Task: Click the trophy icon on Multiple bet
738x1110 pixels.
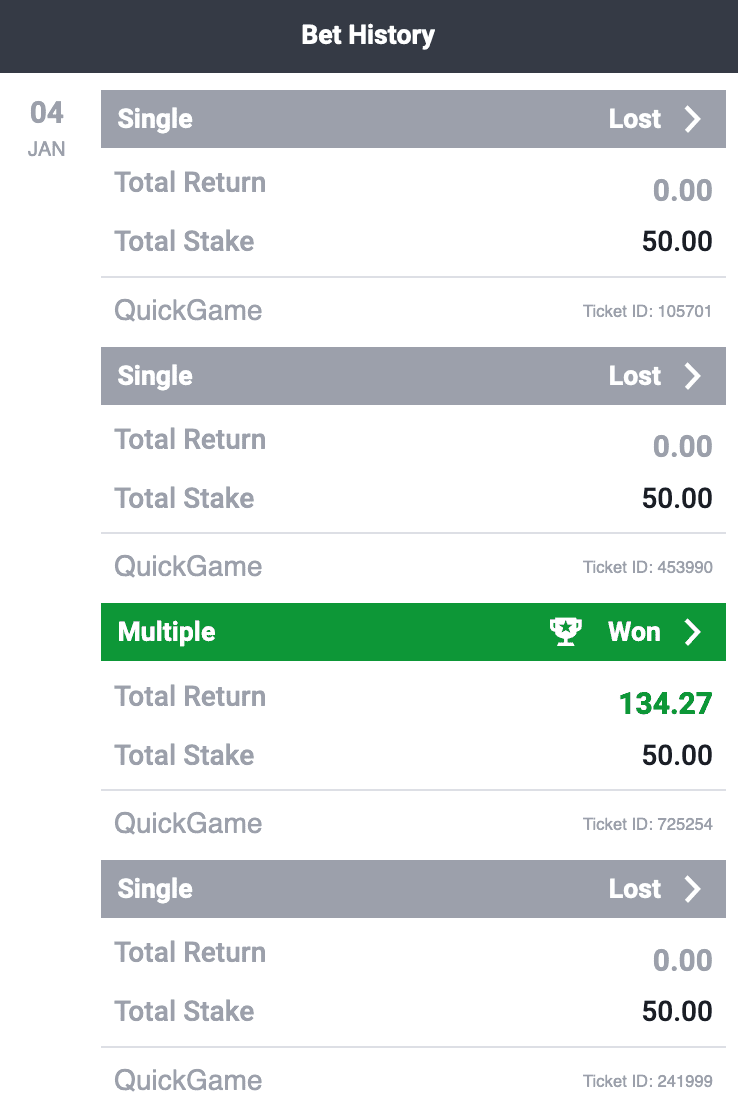Action: click(565, 631)
